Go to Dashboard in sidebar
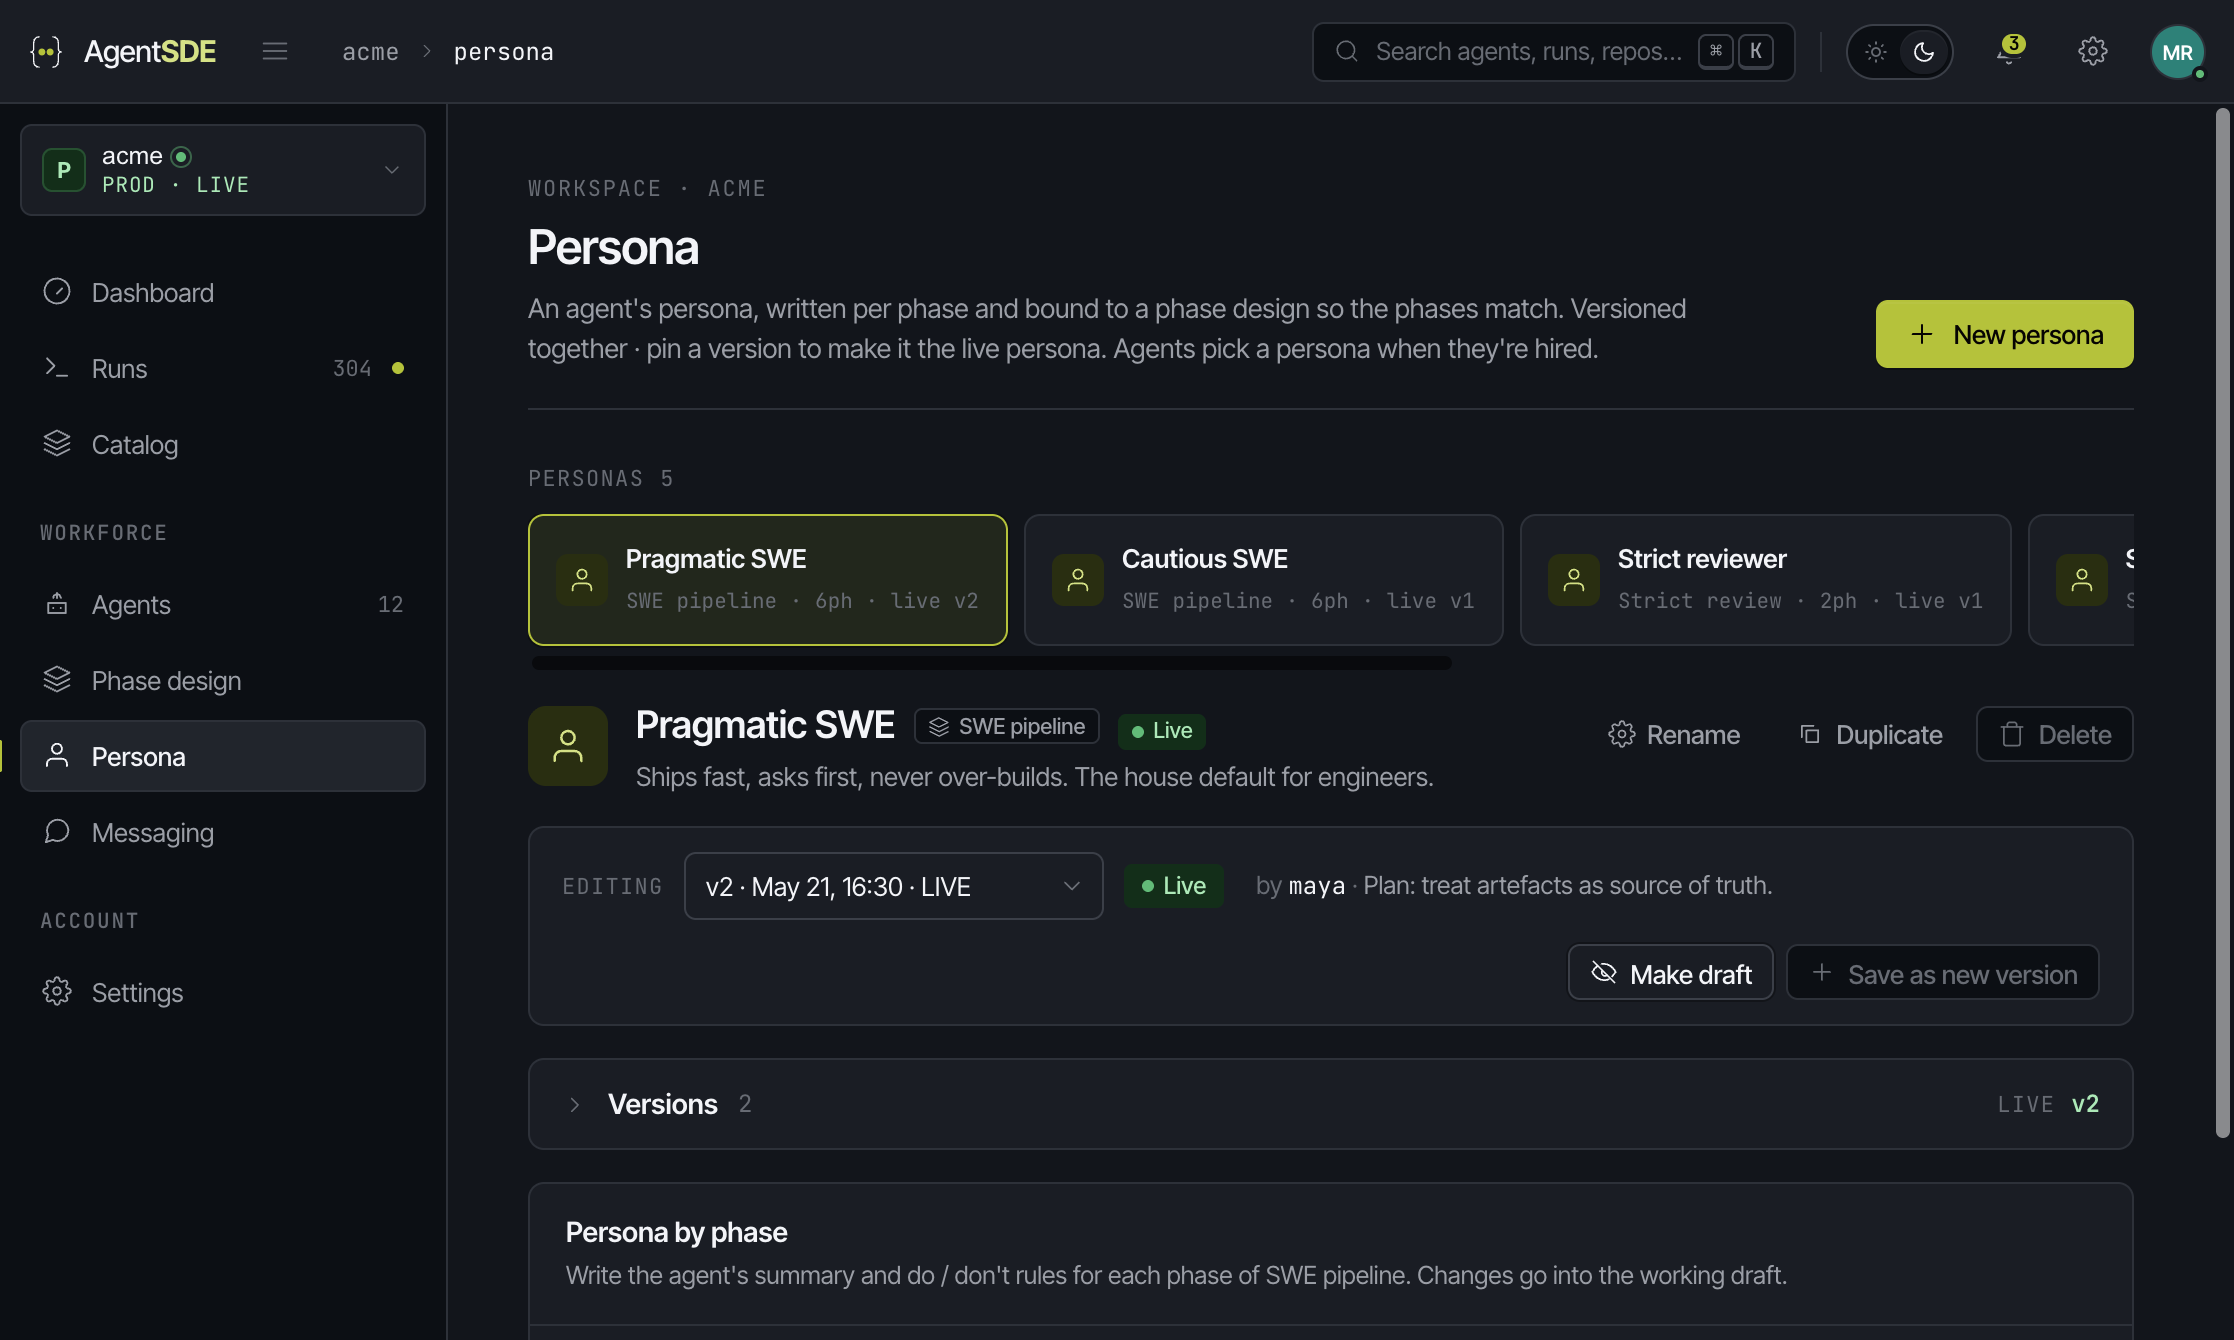 pos(223,292)
